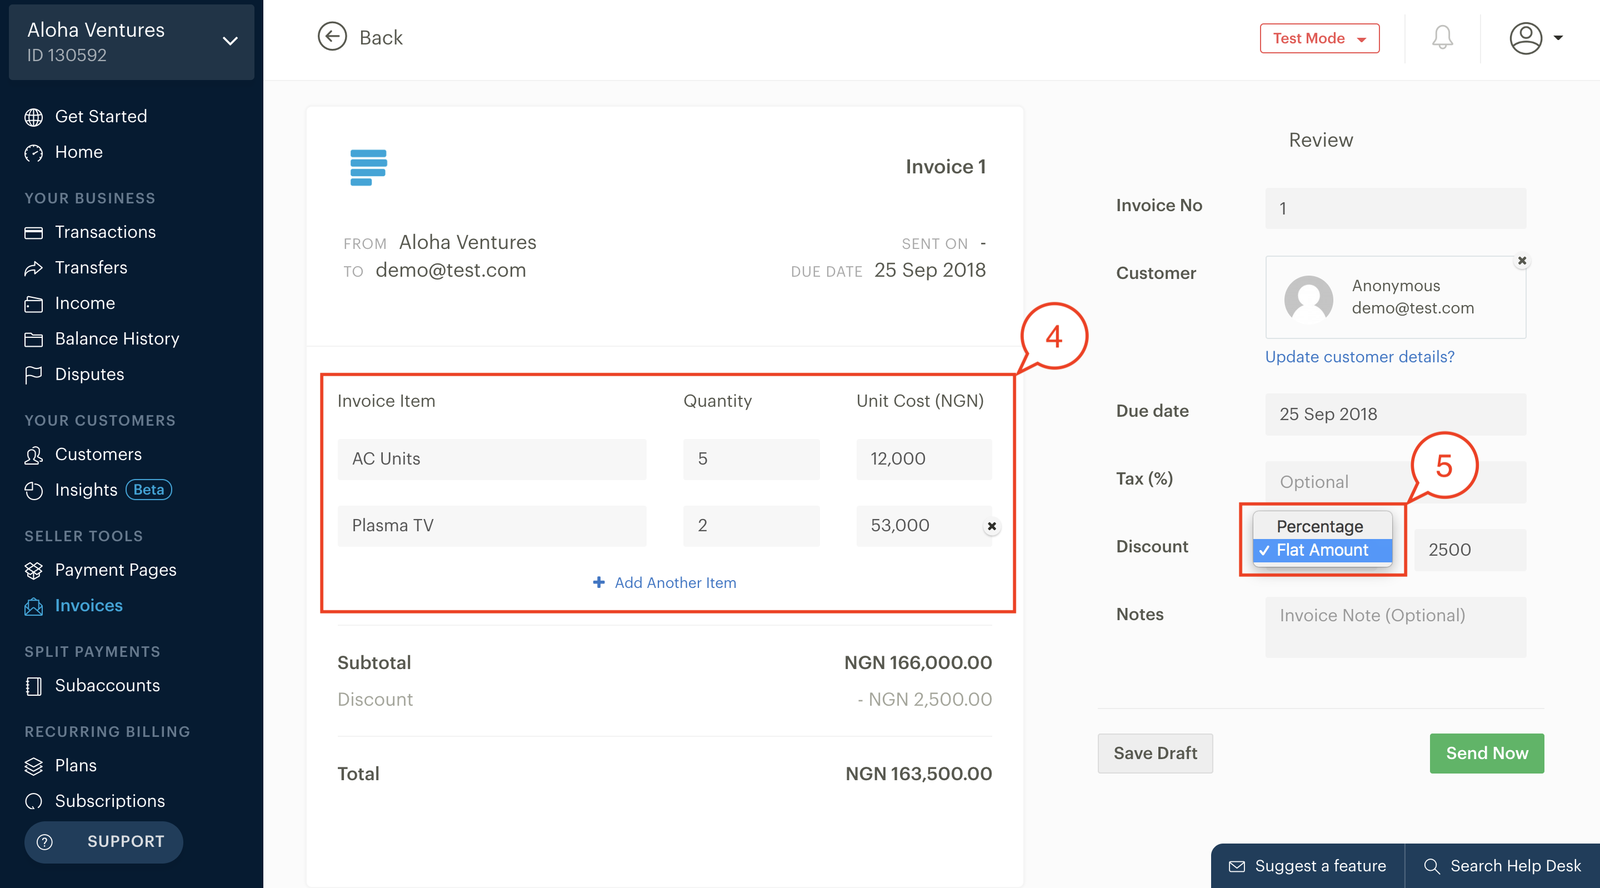Click the Insights clock icon
This screenshot has width=1600, height=888.
[34, 491]
